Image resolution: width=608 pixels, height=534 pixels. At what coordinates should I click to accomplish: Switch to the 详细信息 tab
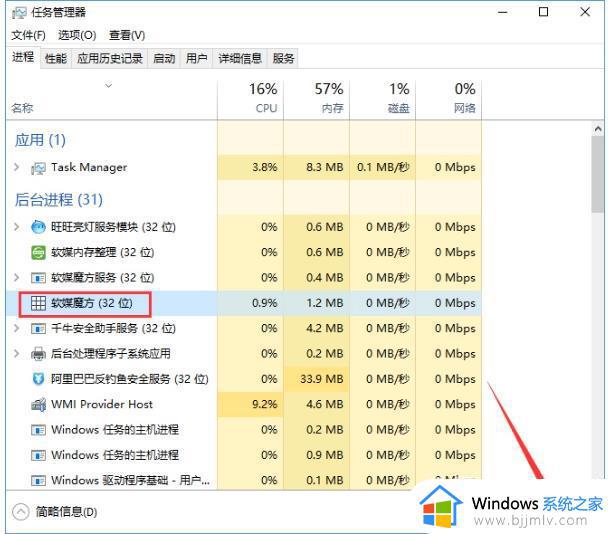(240, 59)
